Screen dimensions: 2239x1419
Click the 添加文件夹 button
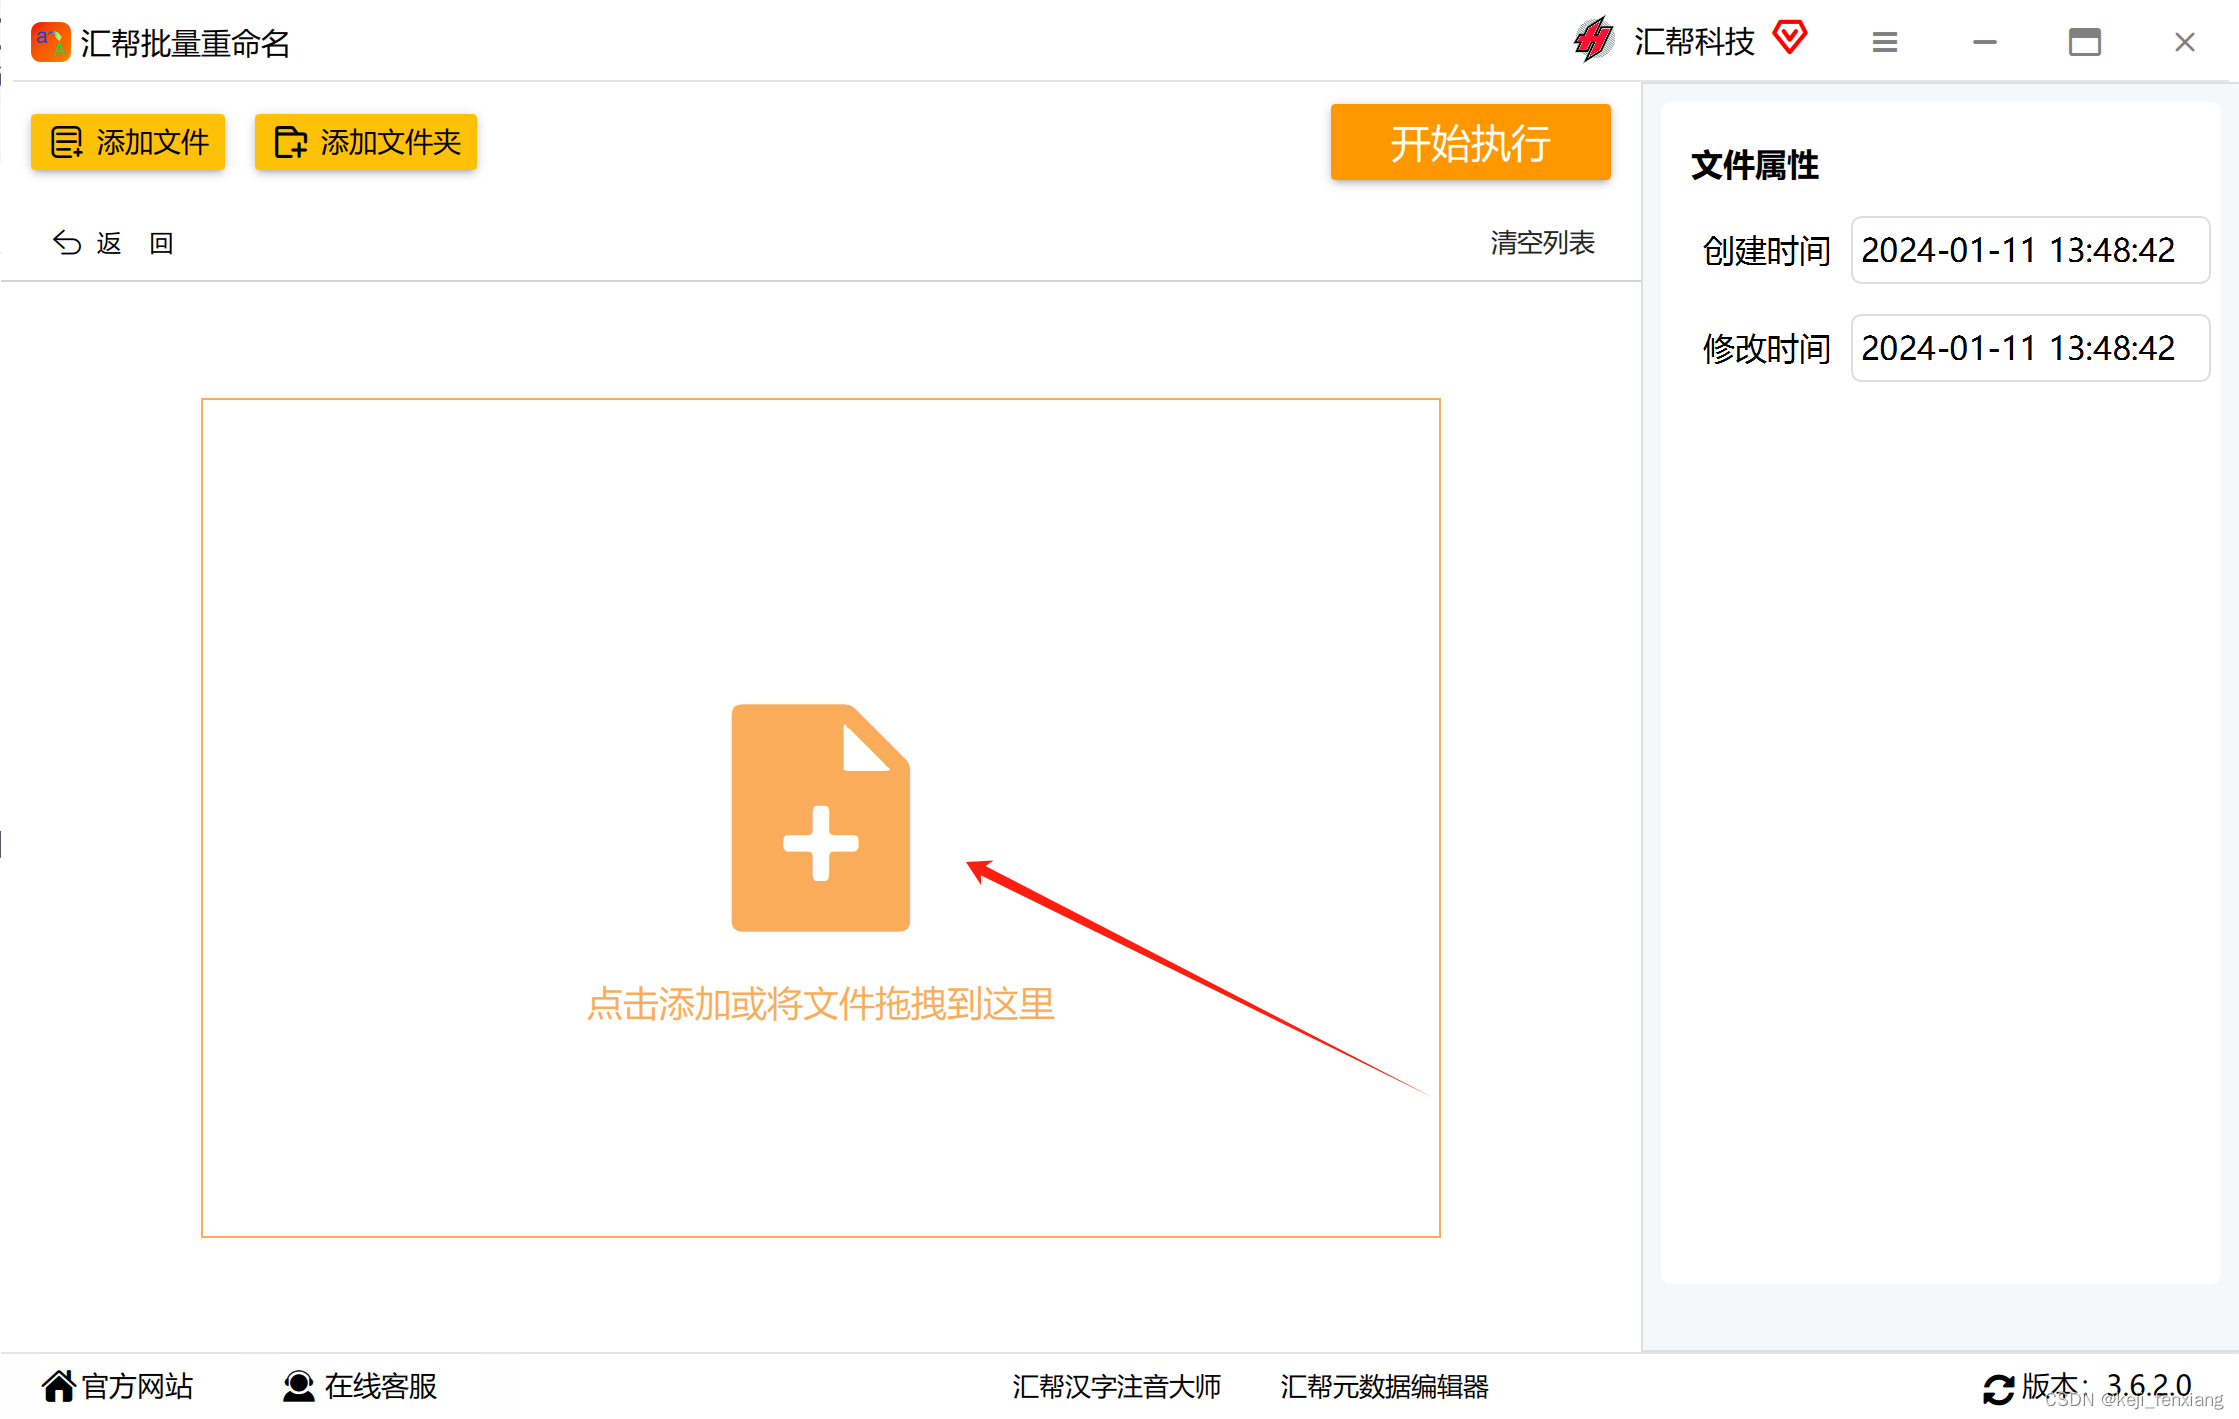click(x=366, y=142)
